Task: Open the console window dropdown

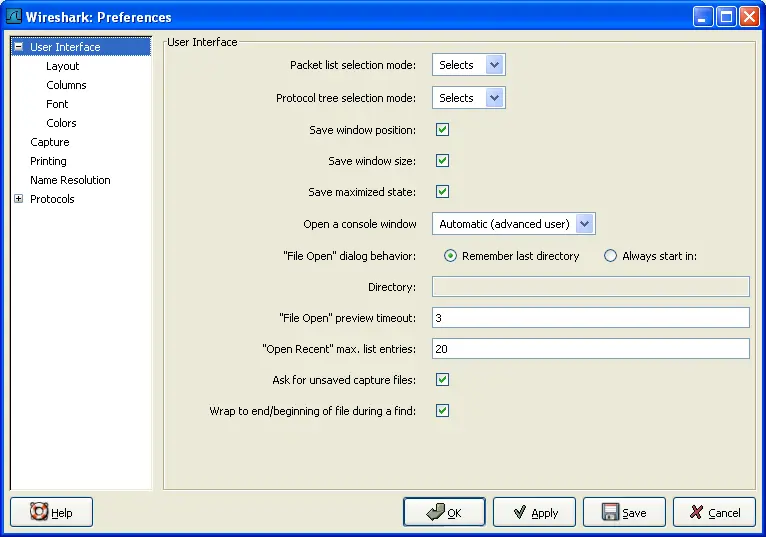Action: [513, 224]
